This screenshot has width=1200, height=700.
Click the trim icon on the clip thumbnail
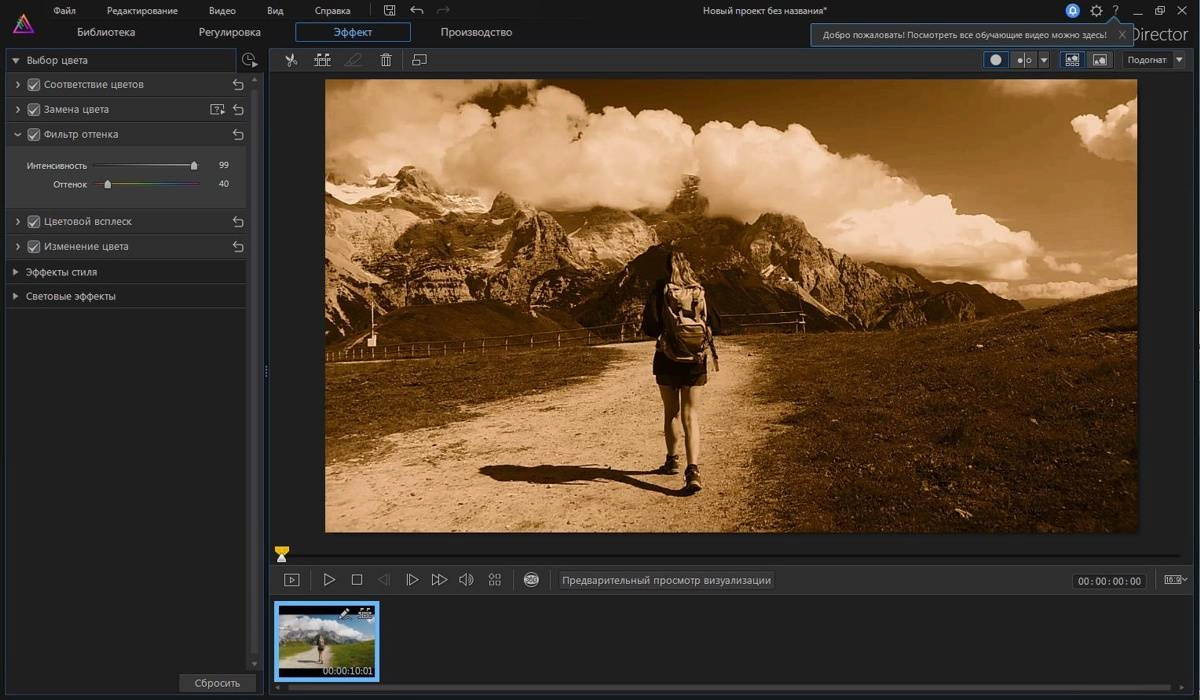[365, 613]
